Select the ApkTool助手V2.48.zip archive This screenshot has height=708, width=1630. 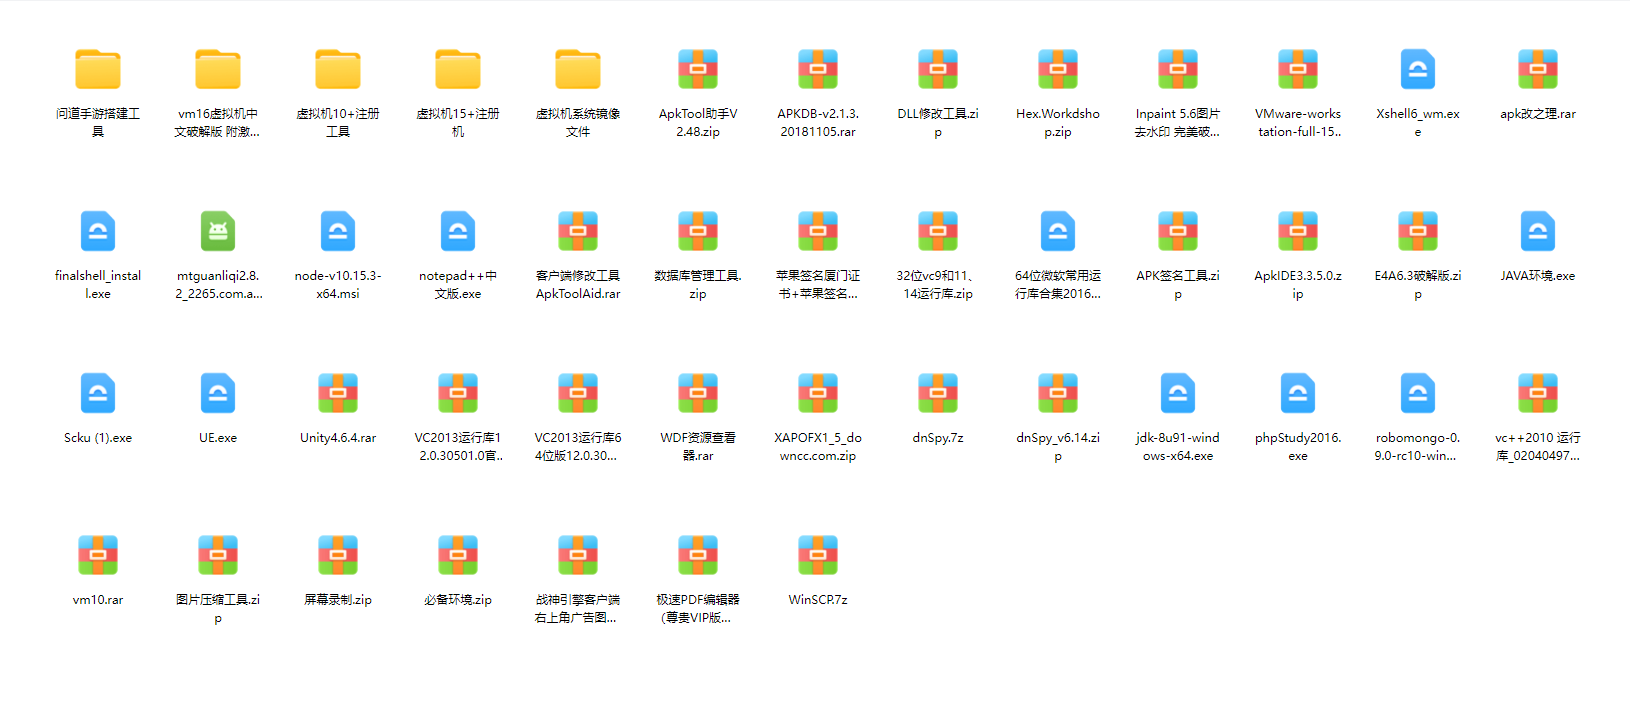click(x=698, y=70)
